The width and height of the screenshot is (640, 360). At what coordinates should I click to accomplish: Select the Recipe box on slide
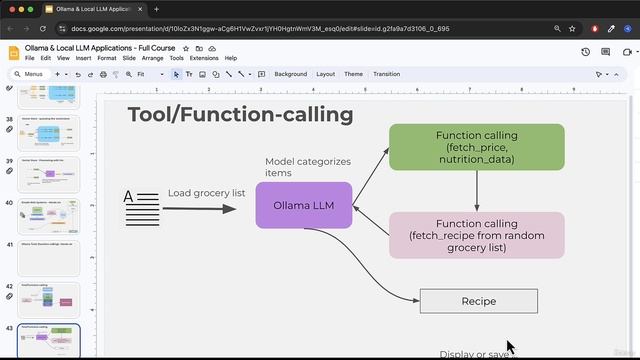click(x=479, y=301)
